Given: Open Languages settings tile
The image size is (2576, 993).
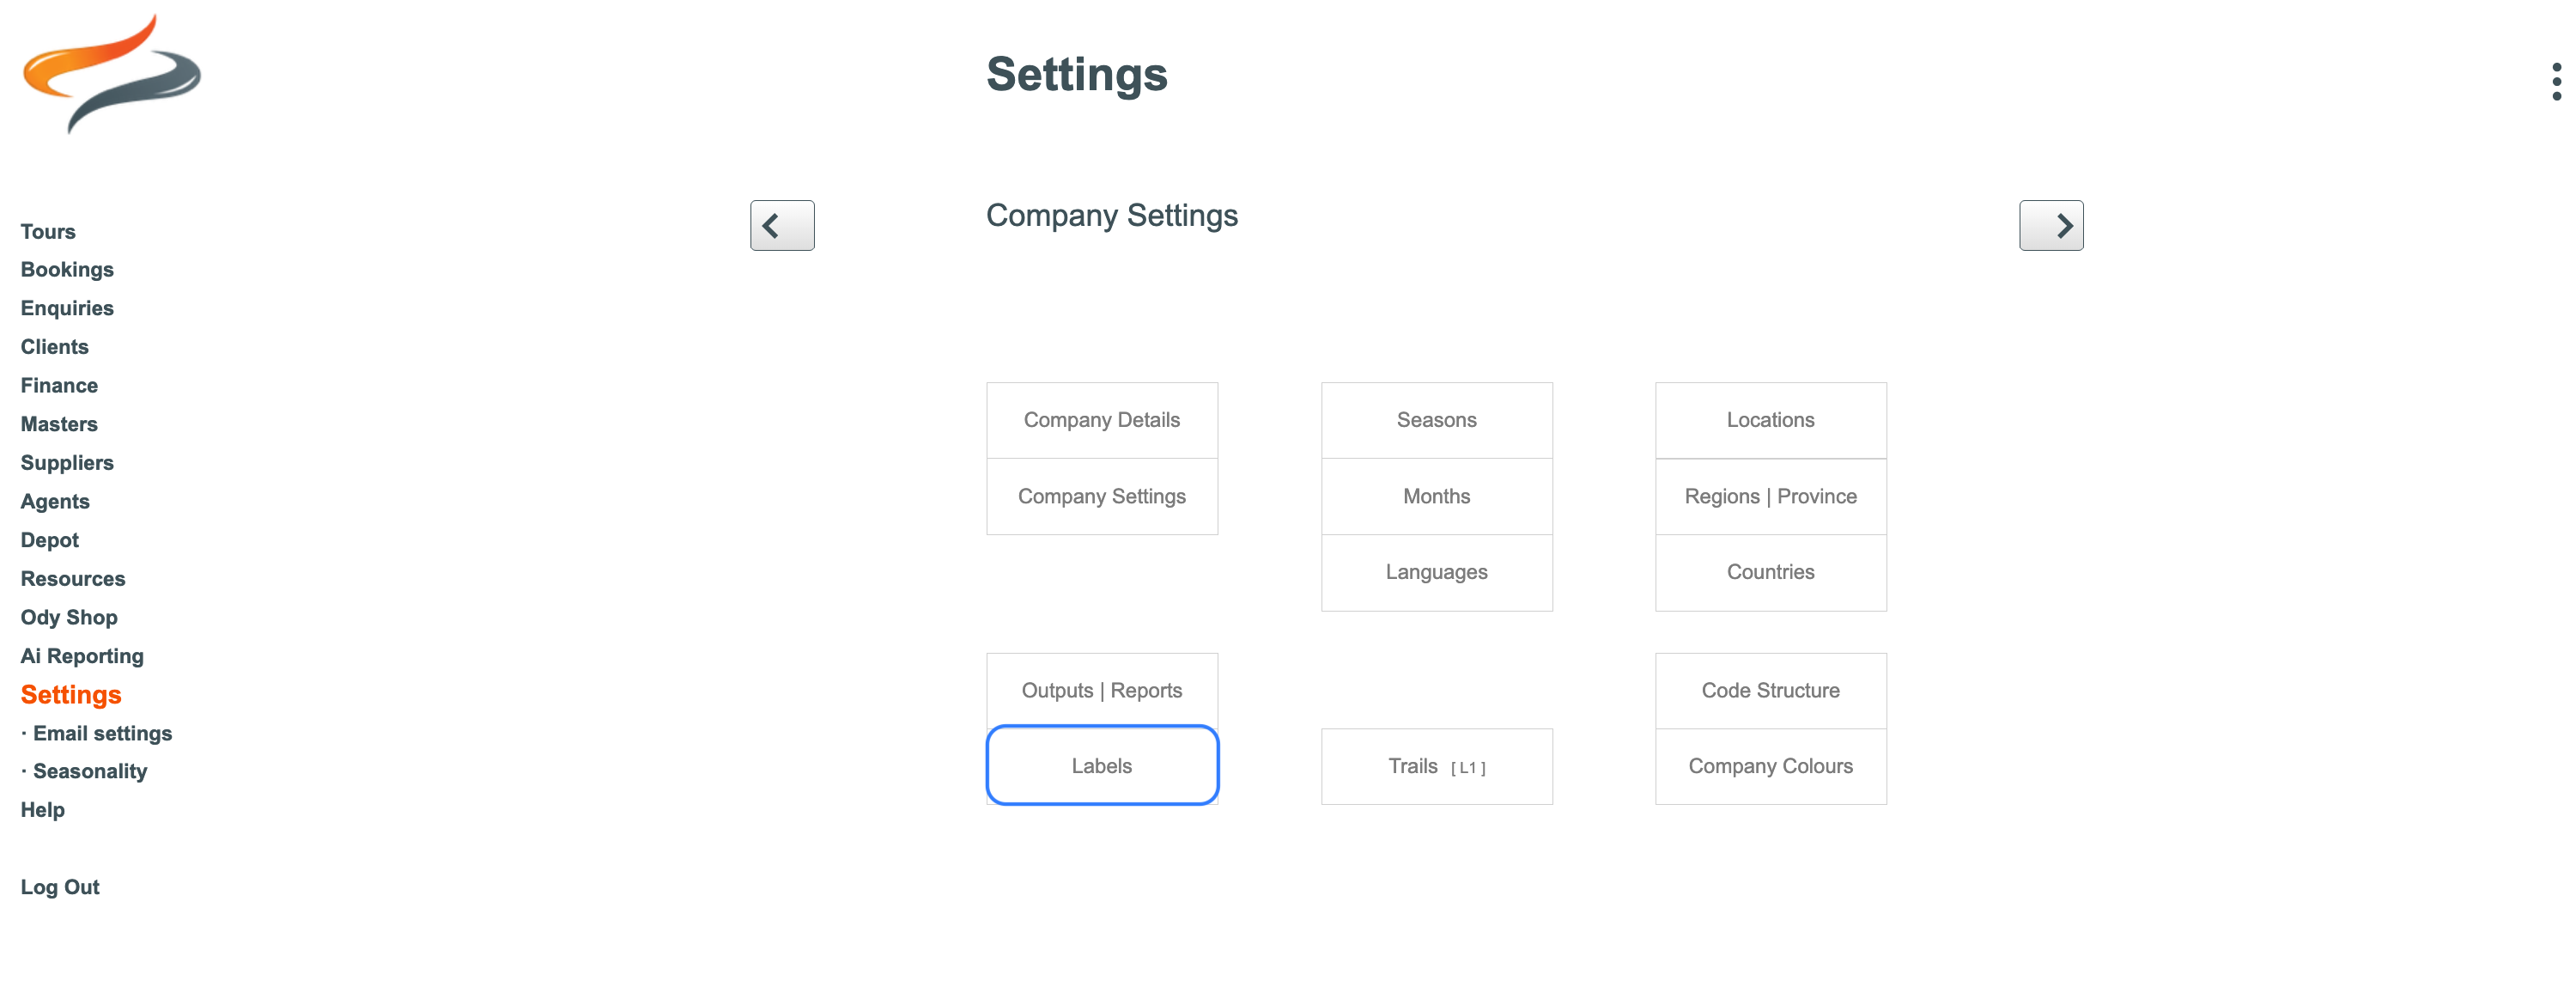Looking at the screenshot, I should pos(1436,572).
